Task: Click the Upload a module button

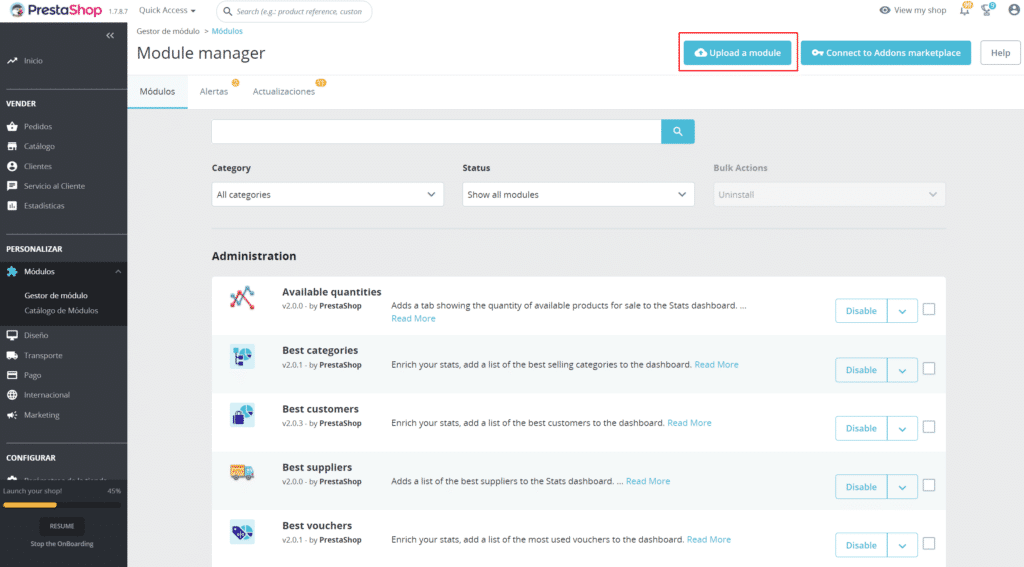Action: 737,53
